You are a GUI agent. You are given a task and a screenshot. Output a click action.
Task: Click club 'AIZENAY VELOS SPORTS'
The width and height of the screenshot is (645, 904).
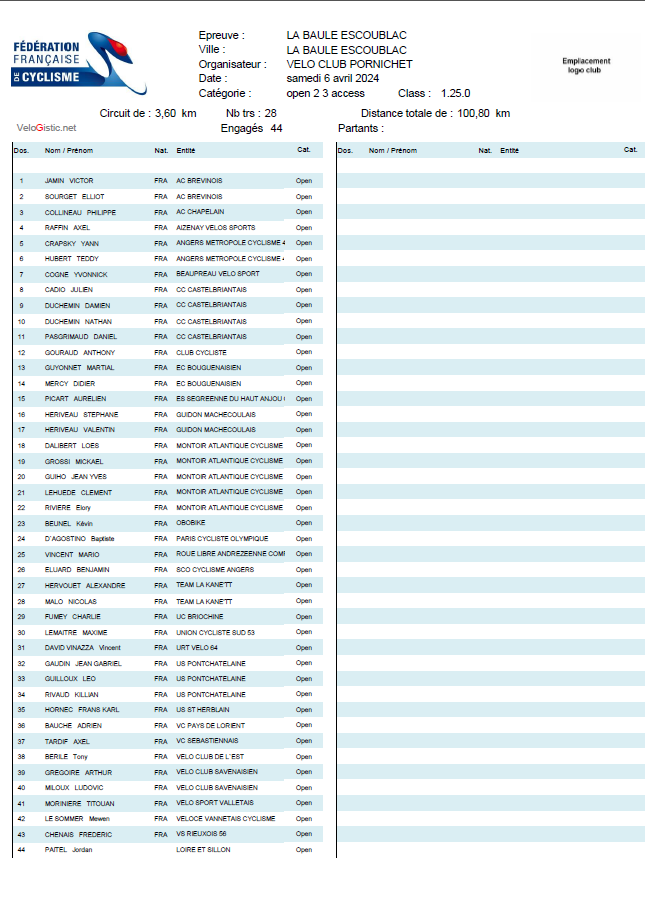216,228
